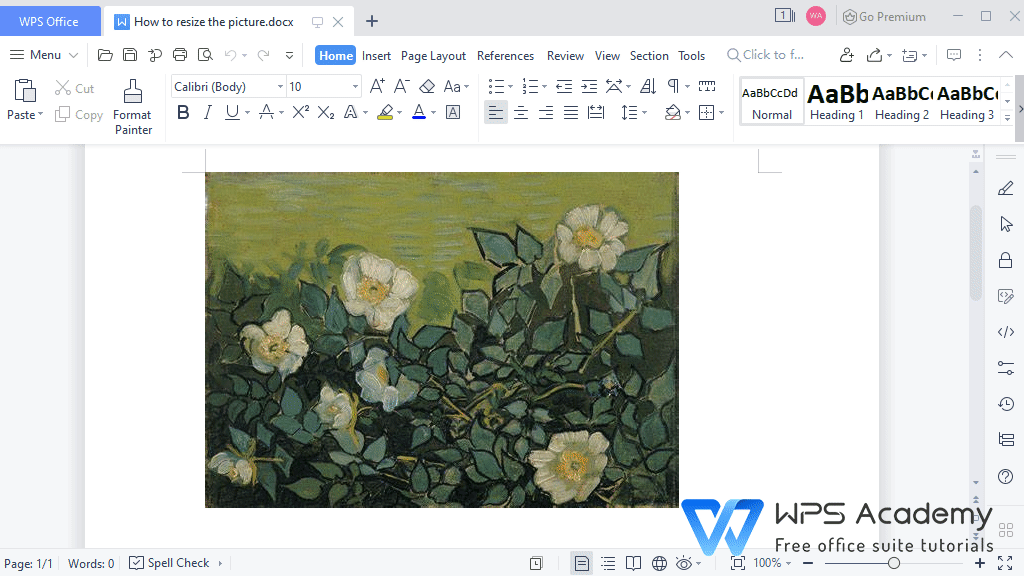Click the command search field

click(x=765, y=55)
